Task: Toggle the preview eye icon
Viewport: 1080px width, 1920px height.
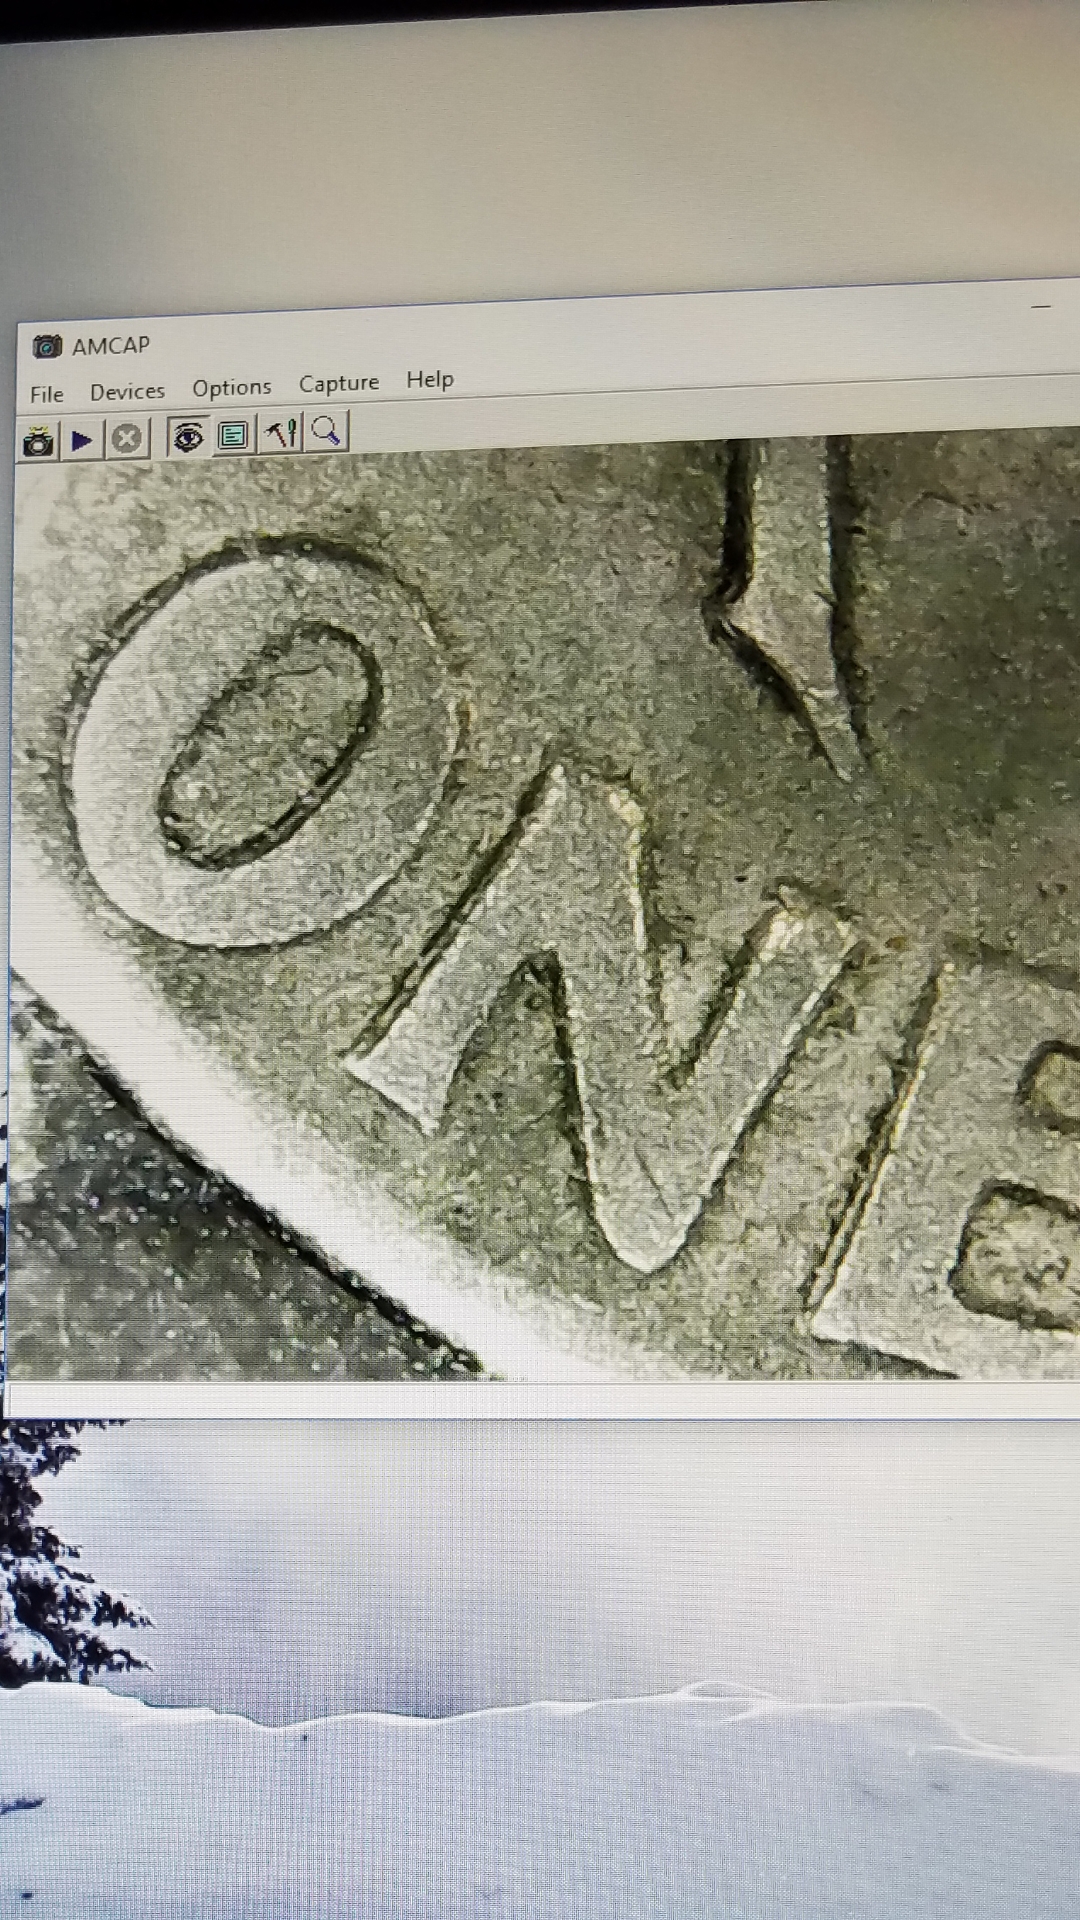Action: coord(188,436)
